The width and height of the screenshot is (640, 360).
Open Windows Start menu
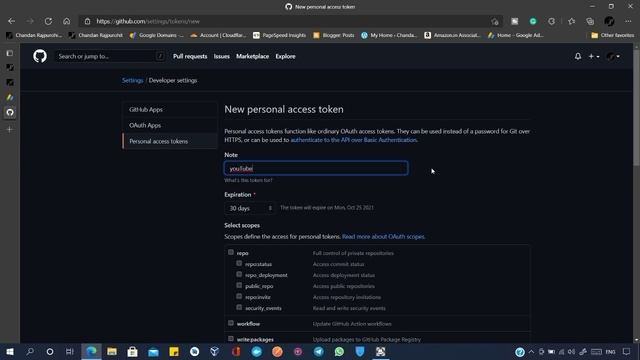[10, 351]
